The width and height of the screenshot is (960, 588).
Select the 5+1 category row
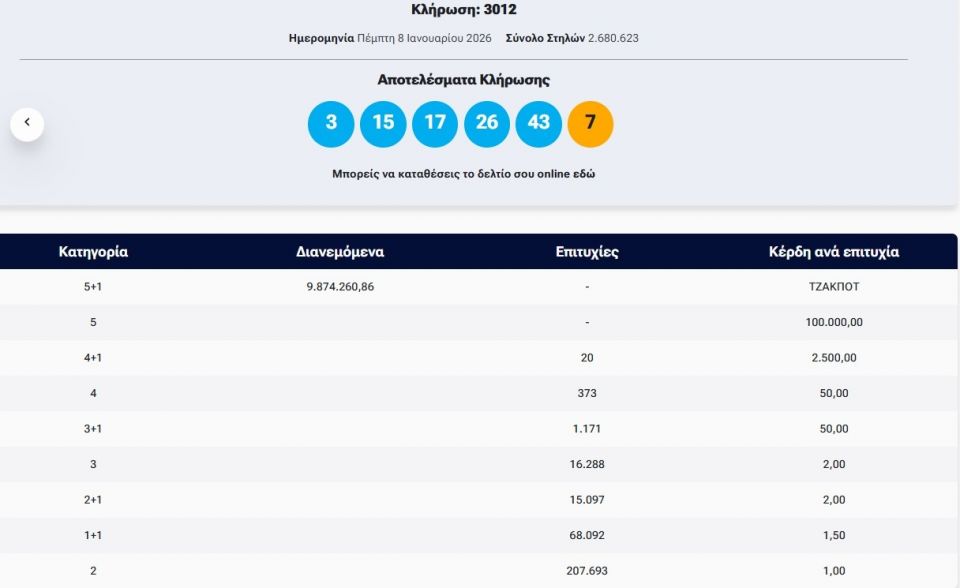point(94,286)
